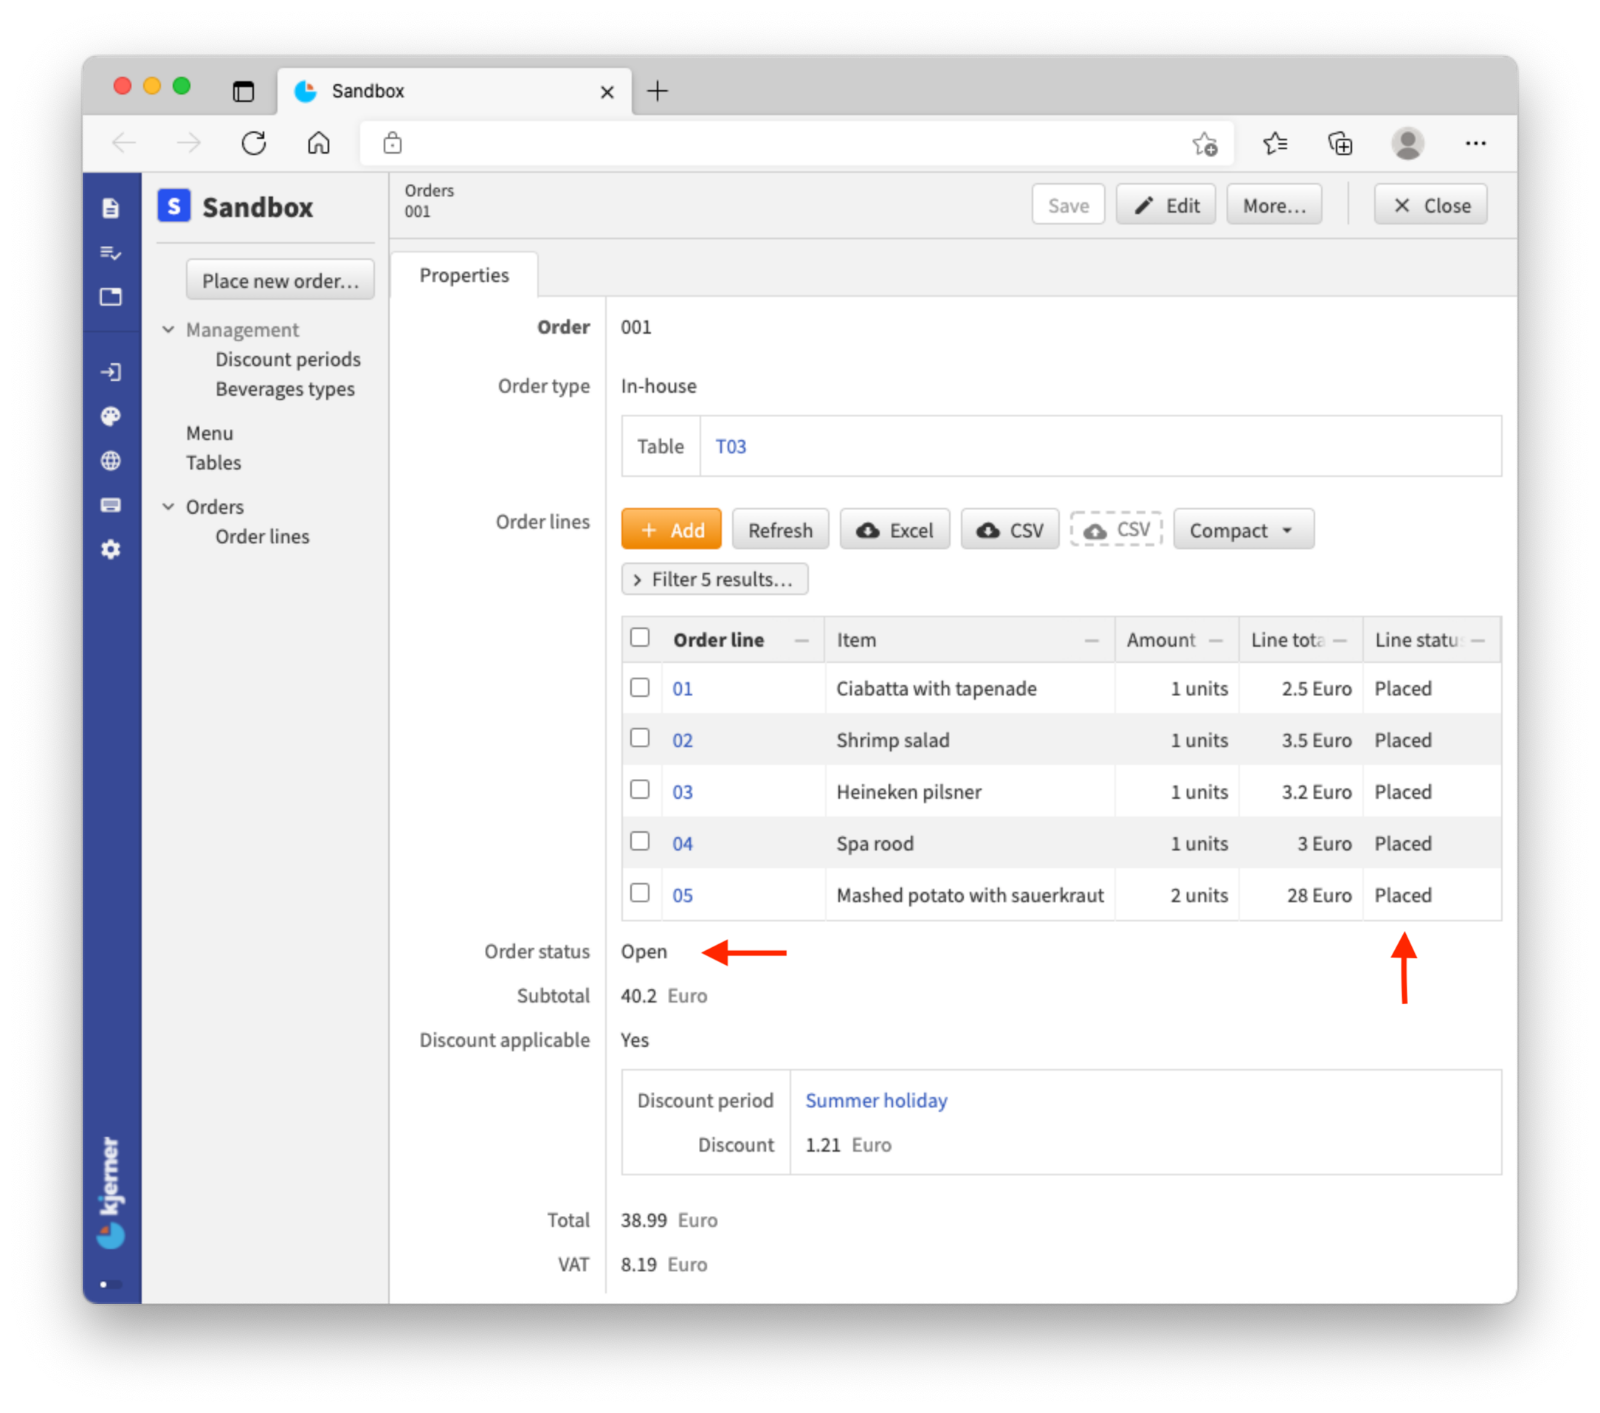Open the Compact view dropdown

pos(1243,529)
